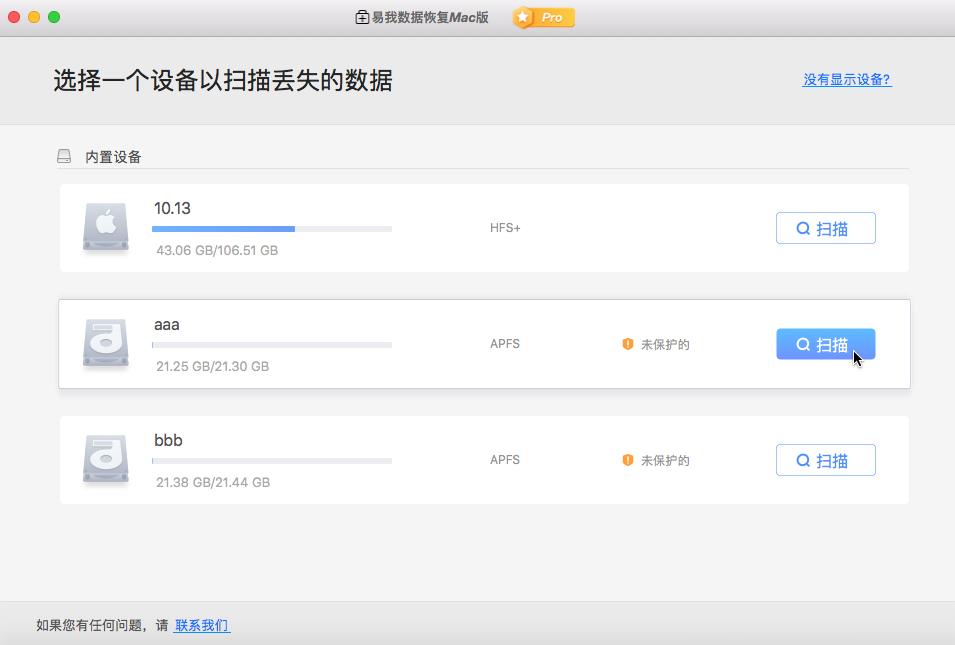Click the 10.13 storage usage progress bar
This screenshot has height=645, width=955.
pyautogui.click(x=270, y=229)
